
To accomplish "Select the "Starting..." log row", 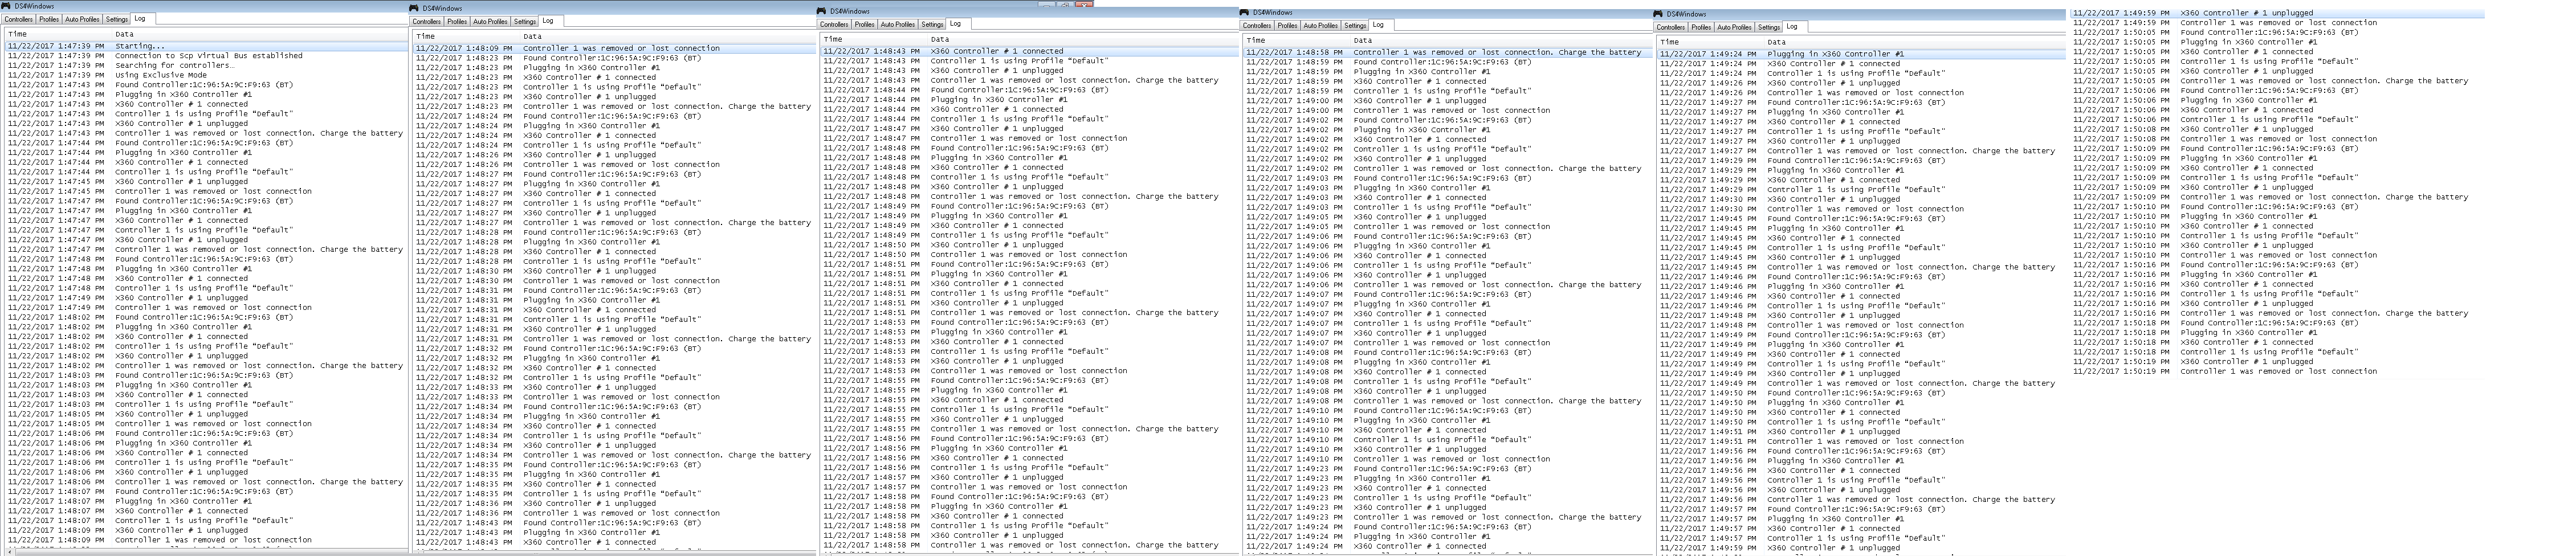I will (206, 46).
